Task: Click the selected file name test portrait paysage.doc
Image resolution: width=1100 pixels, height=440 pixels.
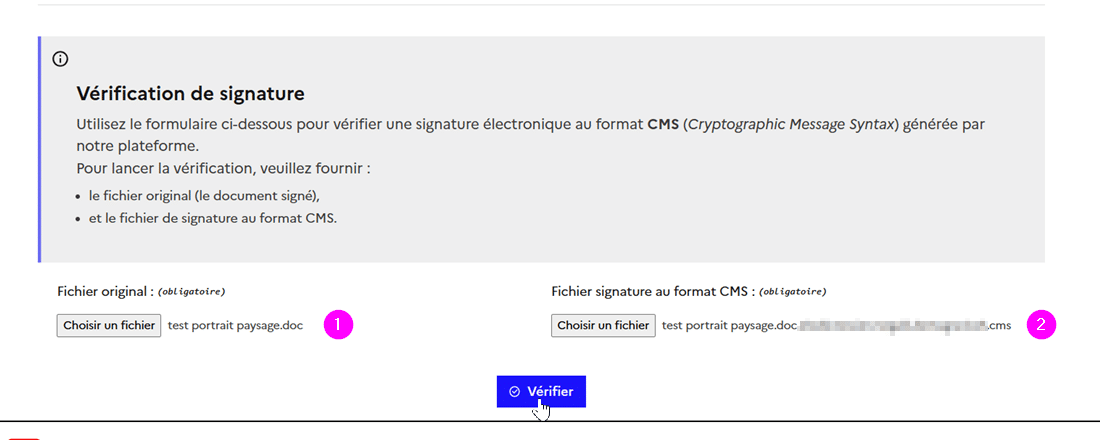Action: click(x=235, y=325)
